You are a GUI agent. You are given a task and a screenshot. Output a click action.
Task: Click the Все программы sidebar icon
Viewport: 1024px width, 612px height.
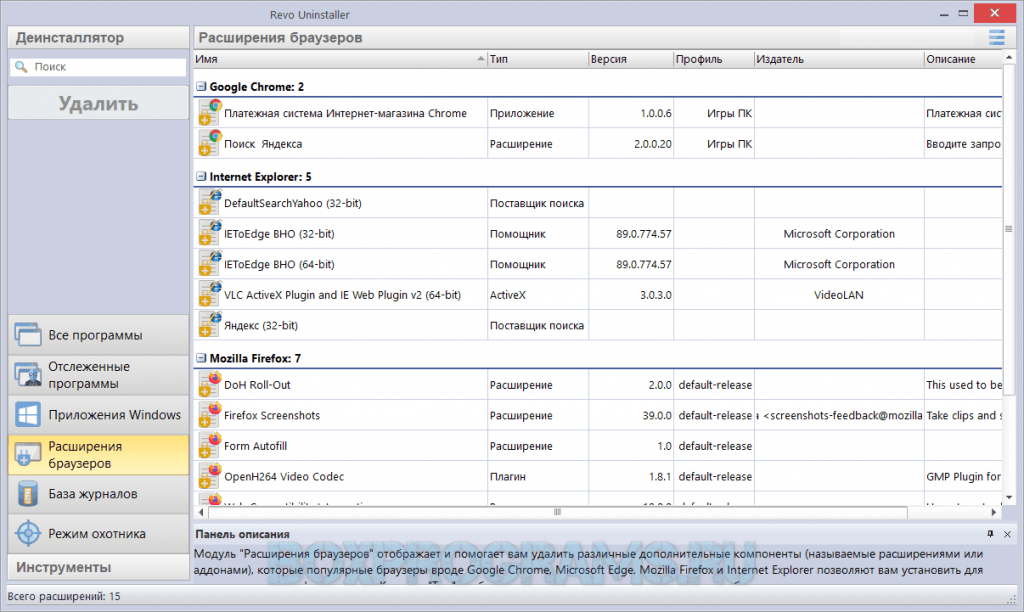pos(28,335)
